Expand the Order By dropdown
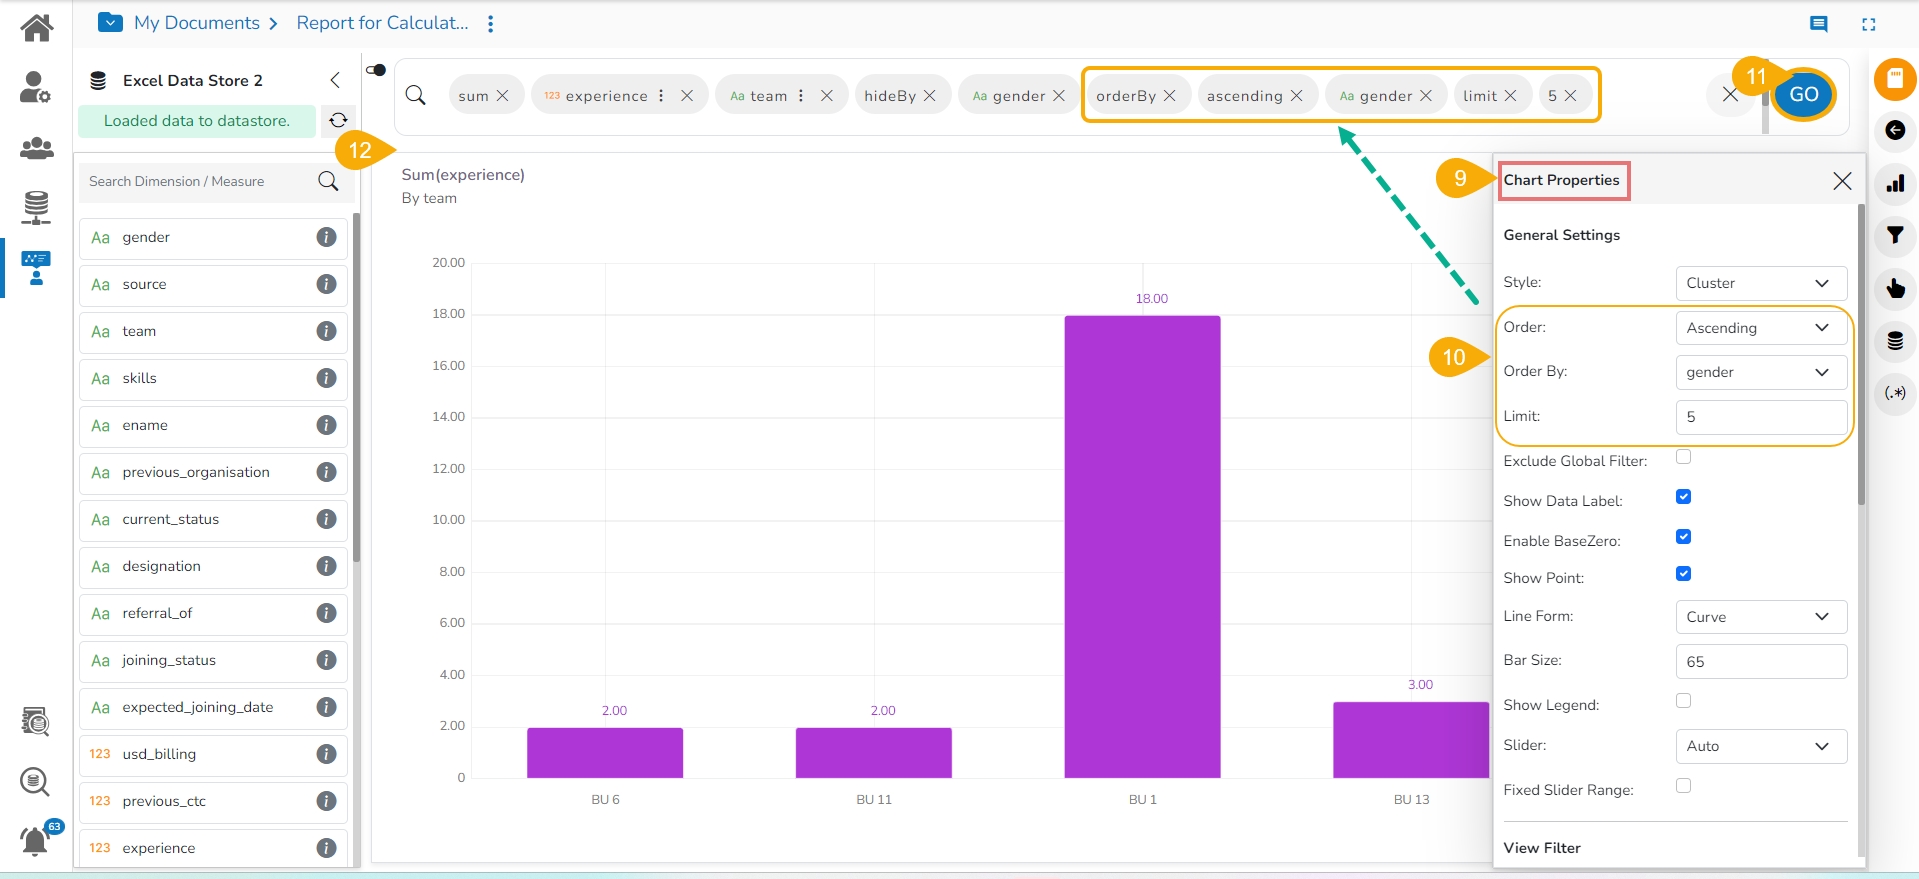This screenshot has width=1919, height=879. [1760, 372]
